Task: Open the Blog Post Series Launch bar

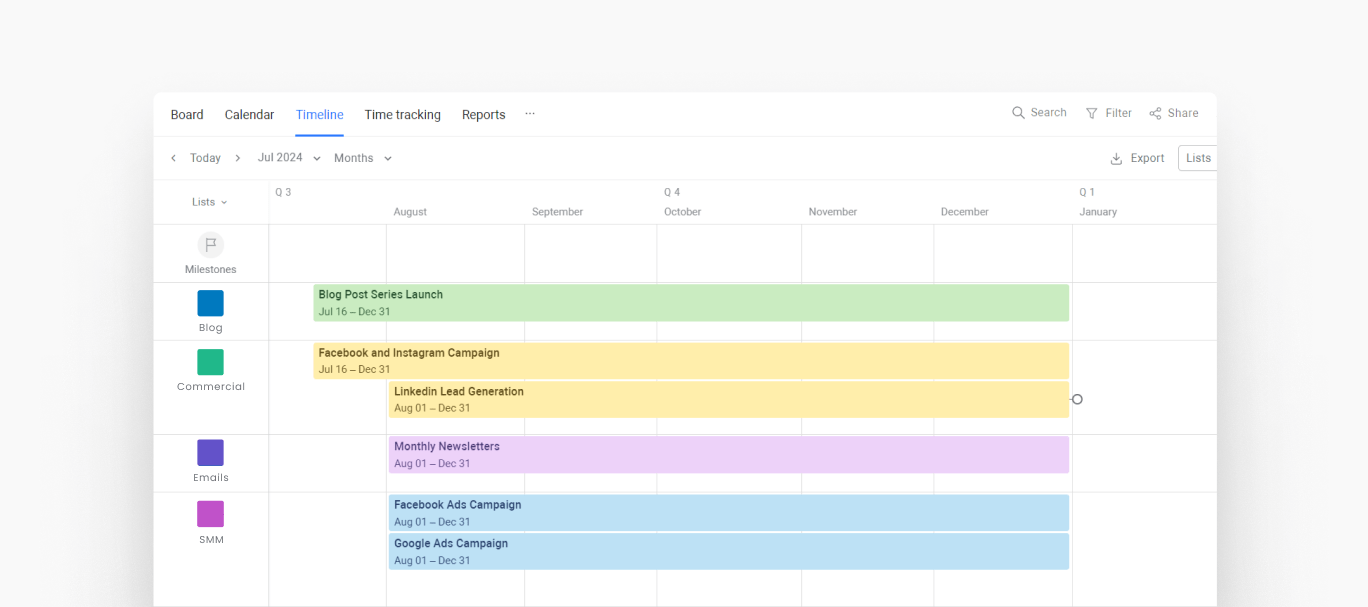Action: coord(690,303)
